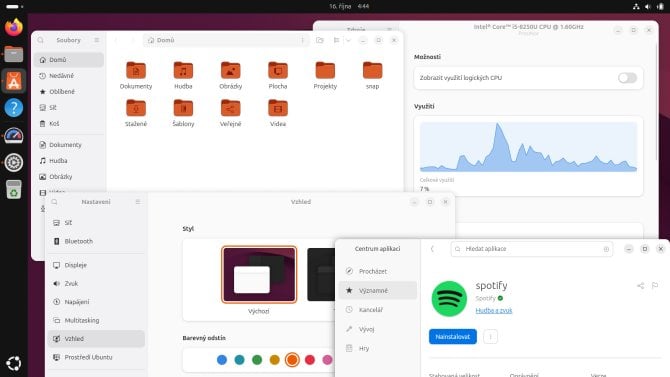Click search icon in Soubory sidebar

tap(41, 40)
